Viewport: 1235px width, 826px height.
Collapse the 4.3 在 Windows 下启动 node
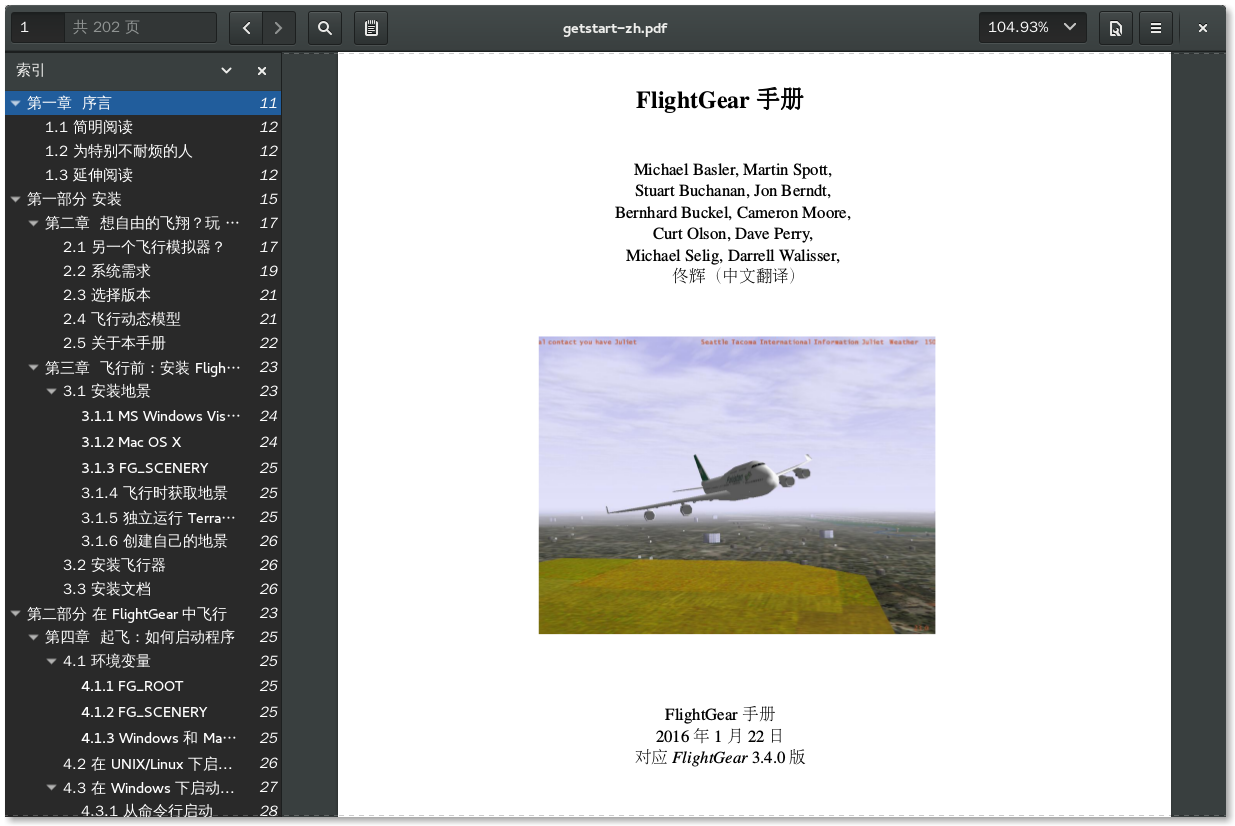[x=51, y=788]
